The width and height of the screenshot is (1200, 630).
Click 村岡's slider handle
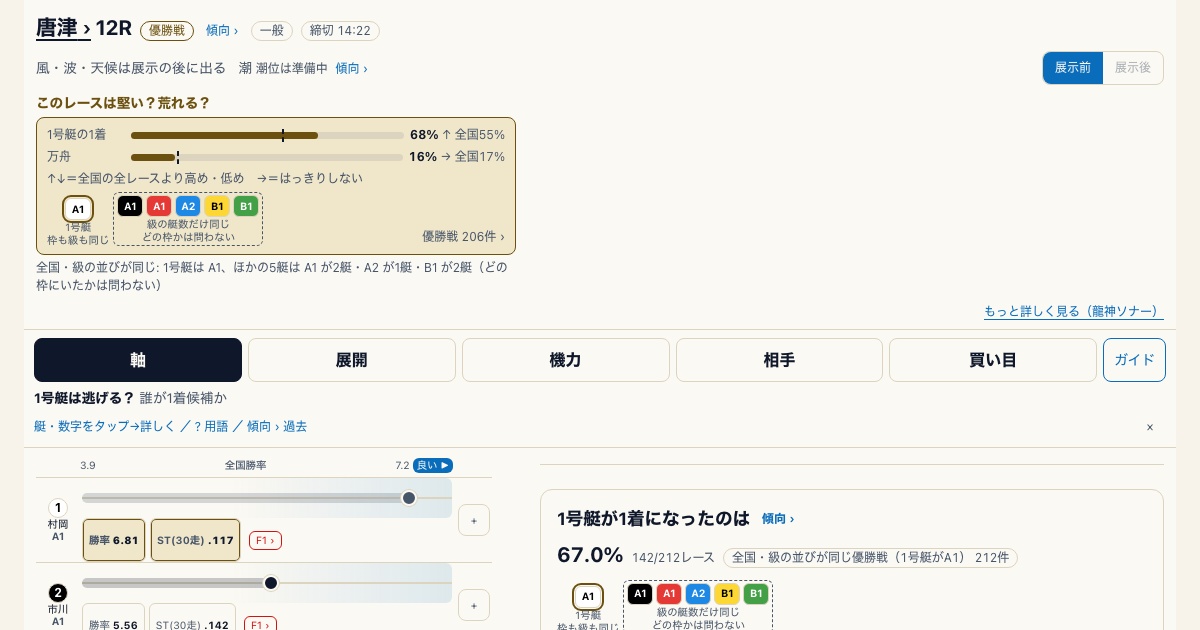pos(409,498)
